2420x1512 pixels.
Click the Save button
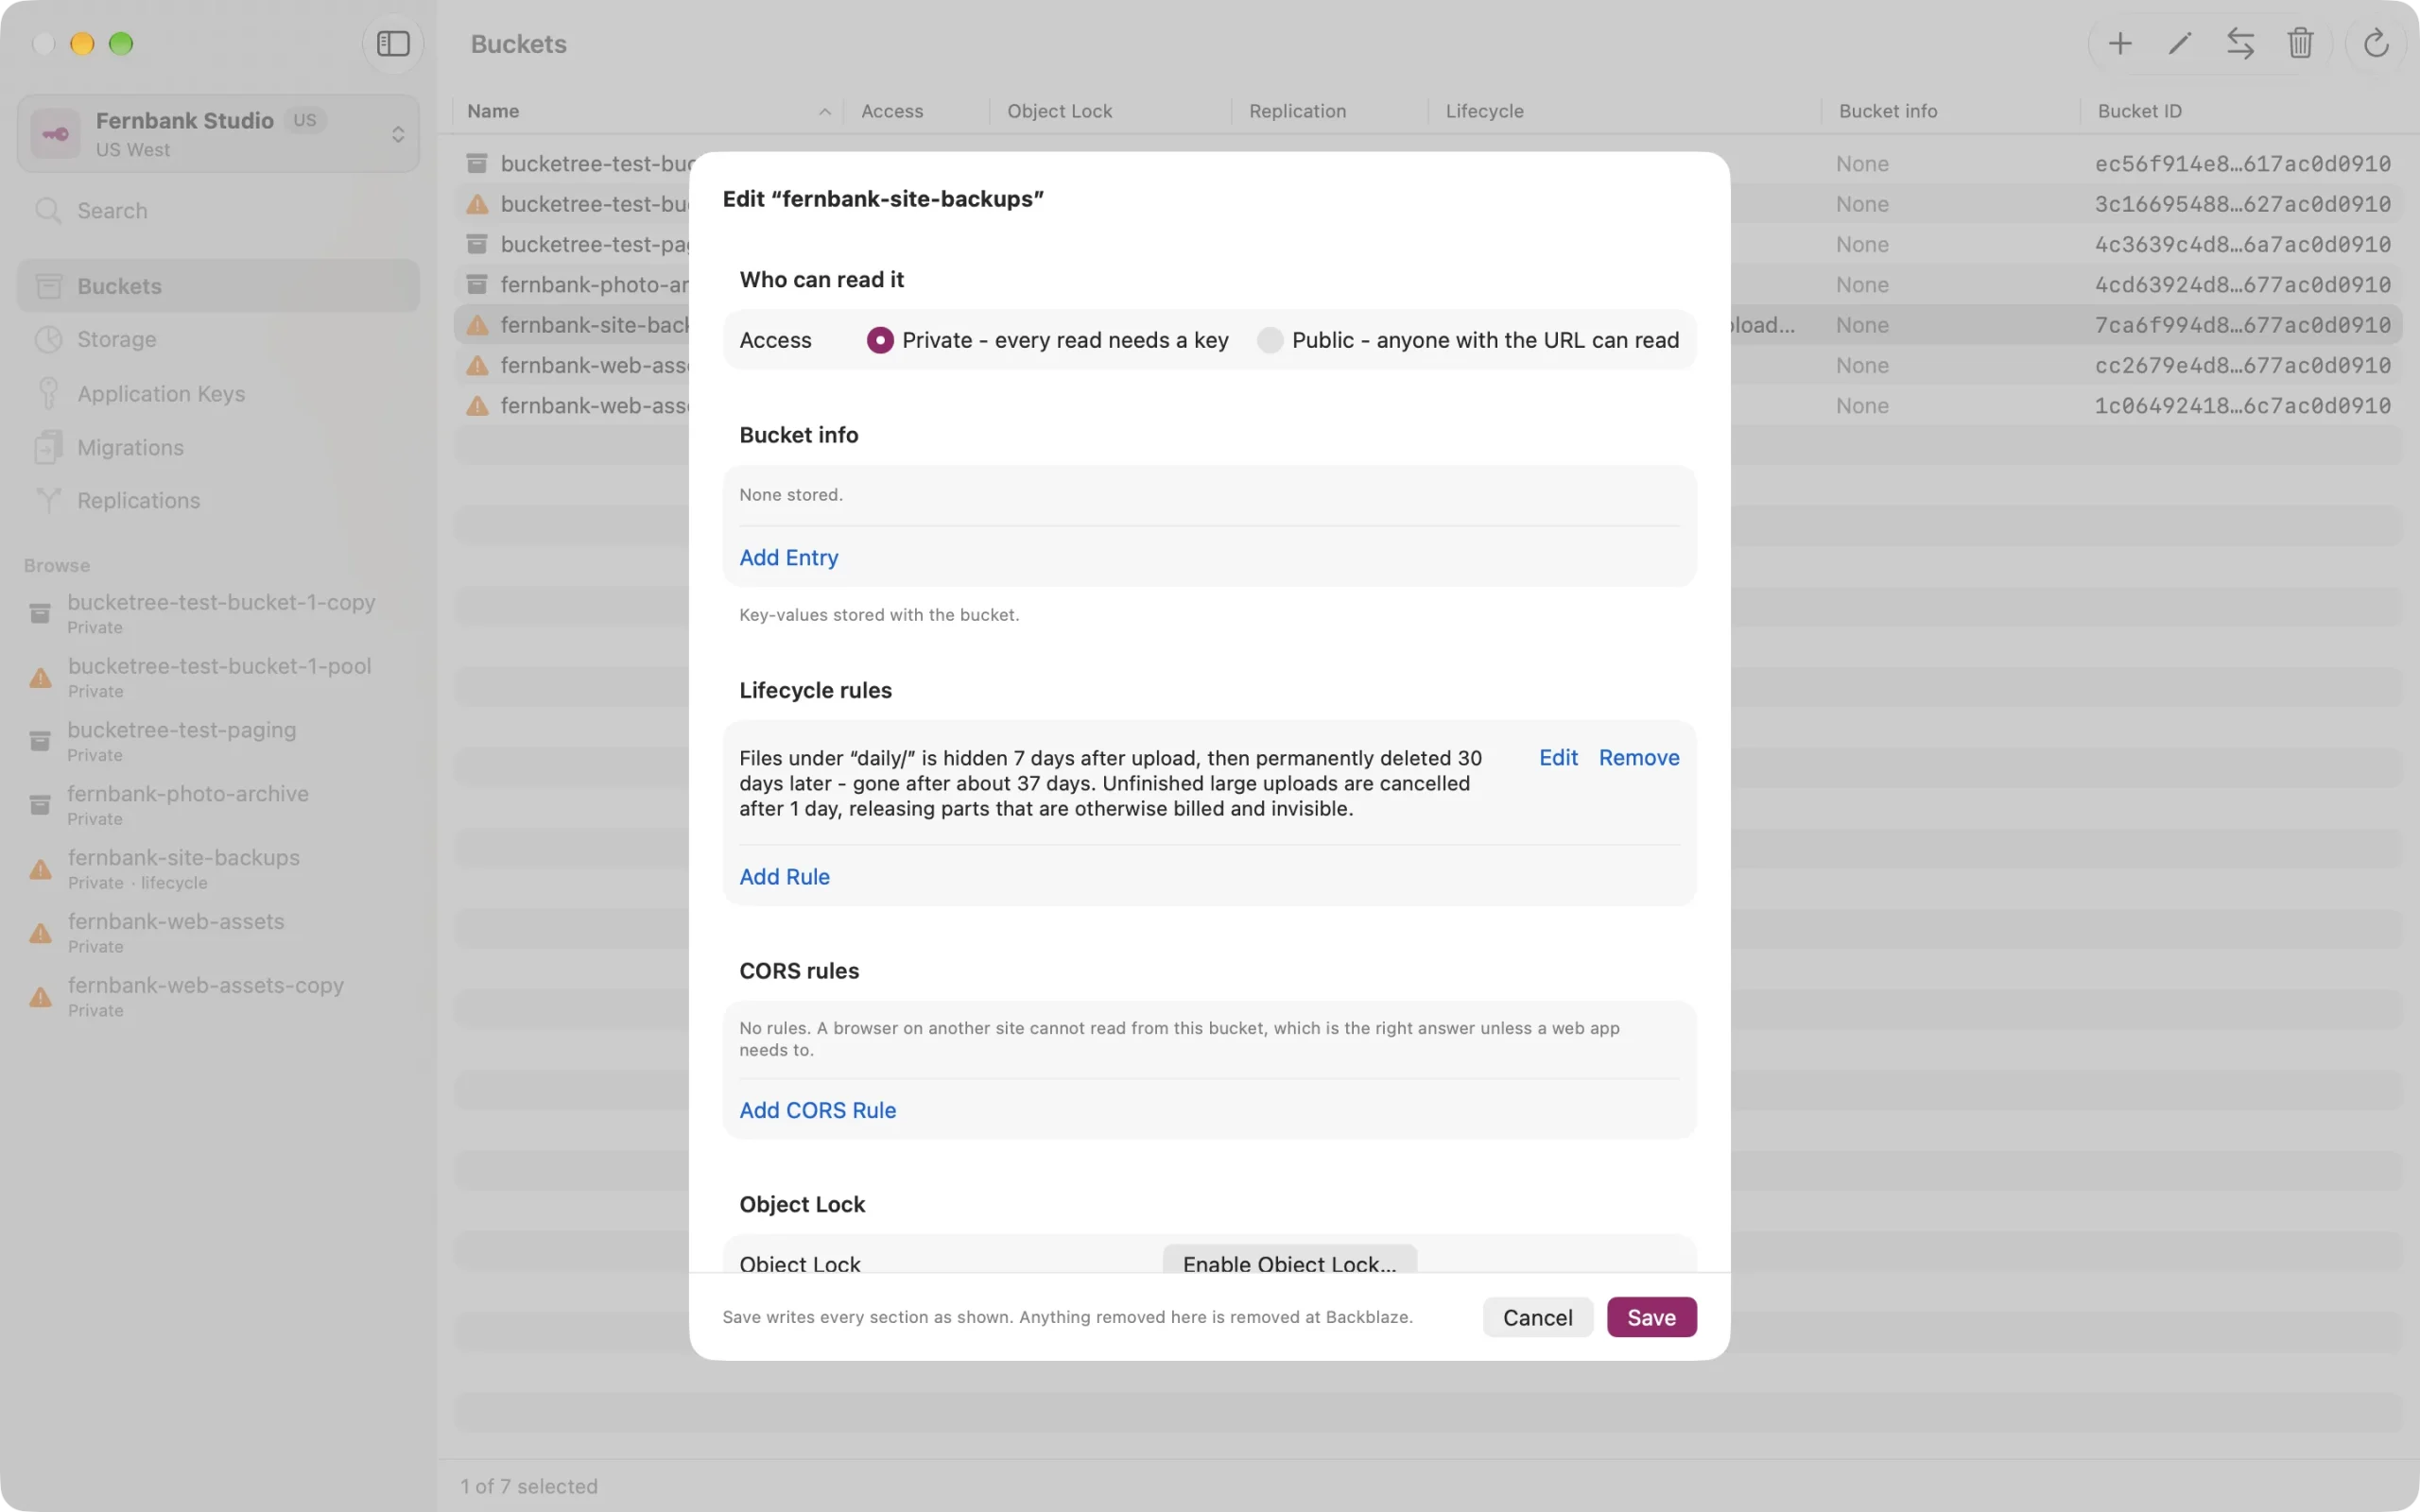click(1651, 1317)
